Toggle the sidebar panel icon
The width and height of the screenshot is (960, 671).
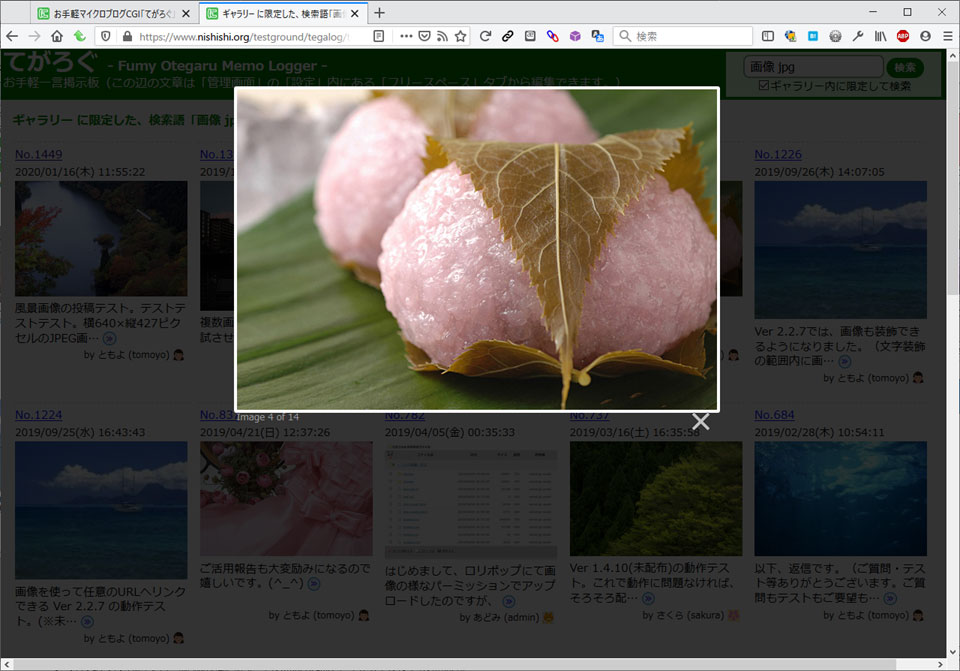(768, 36)
